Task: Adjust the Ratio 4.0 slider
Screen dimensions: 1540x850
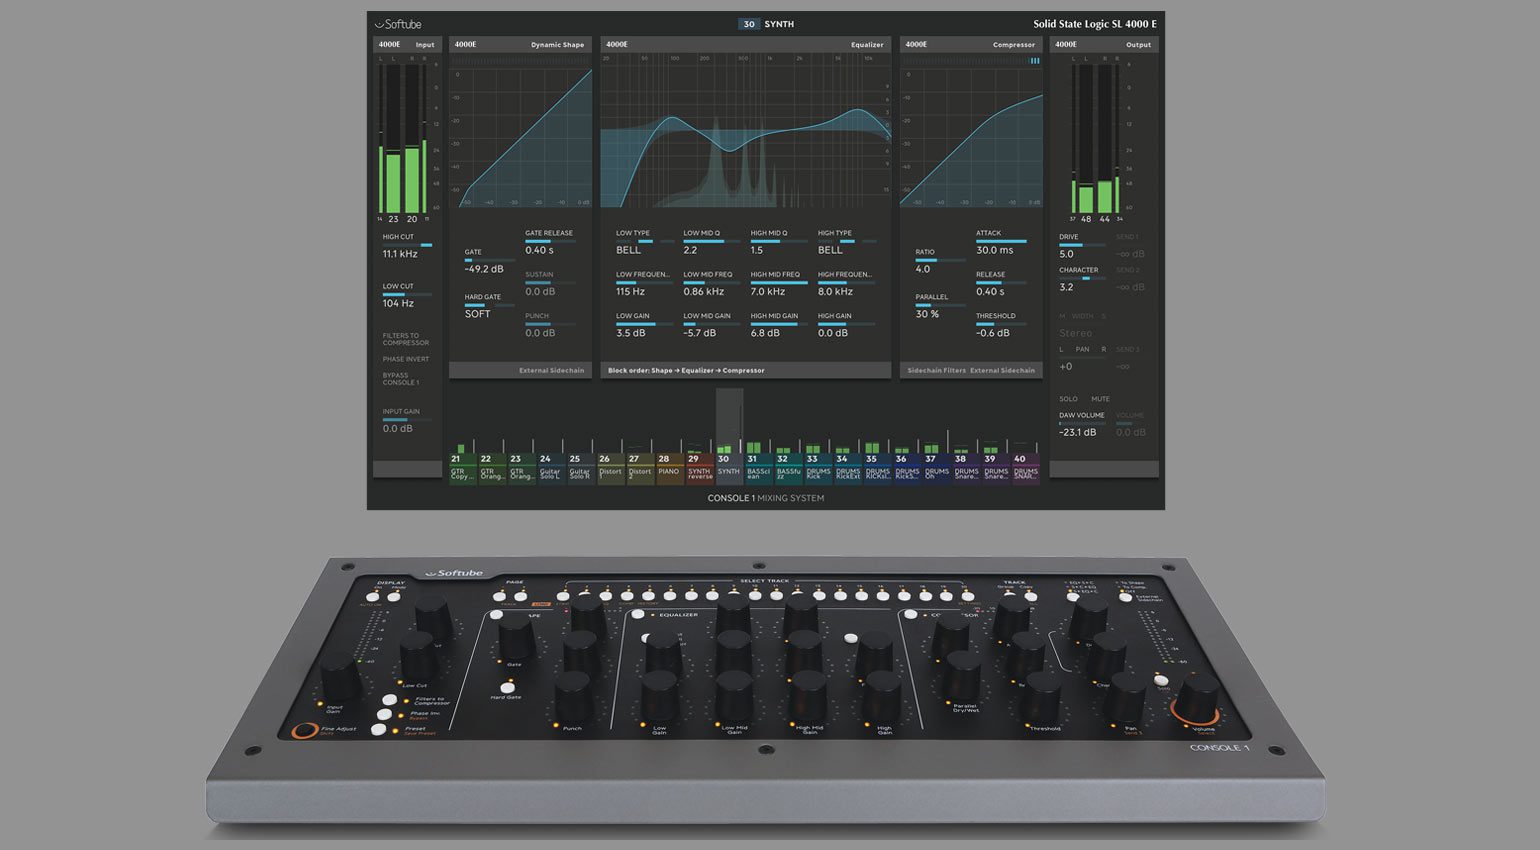Action: click(940, 261)
